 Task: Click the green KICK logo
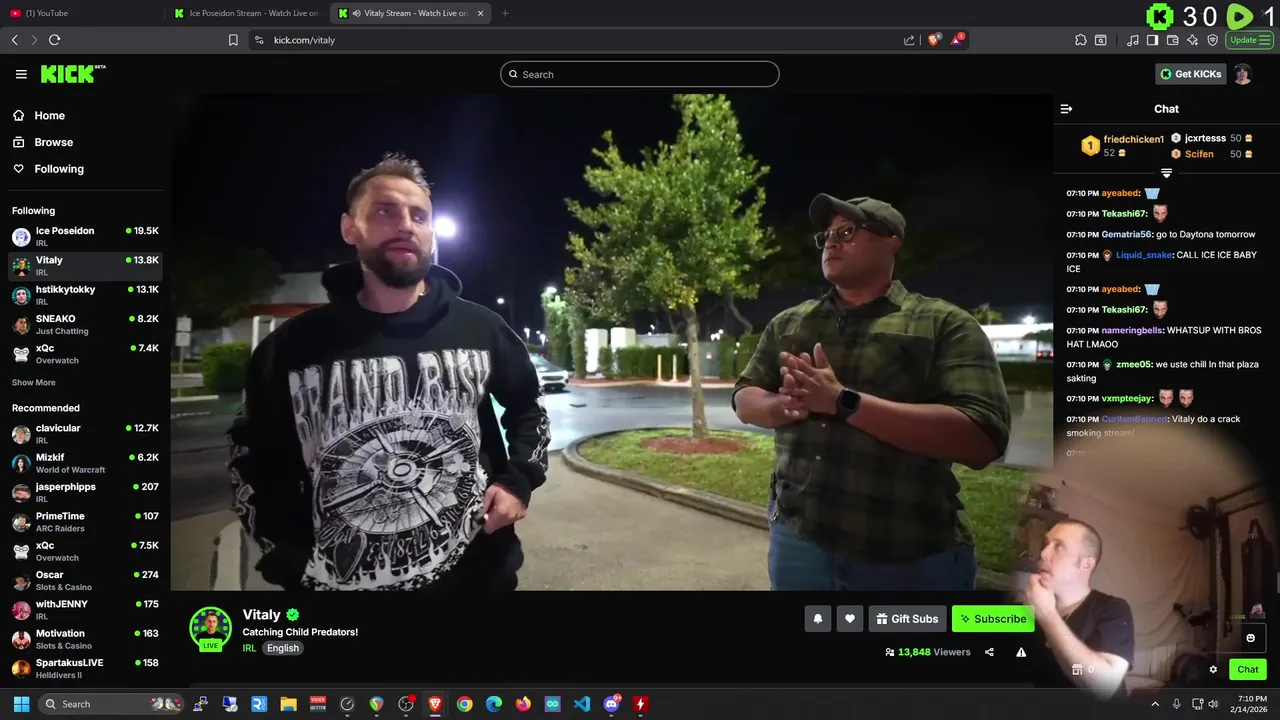point(73,74)
